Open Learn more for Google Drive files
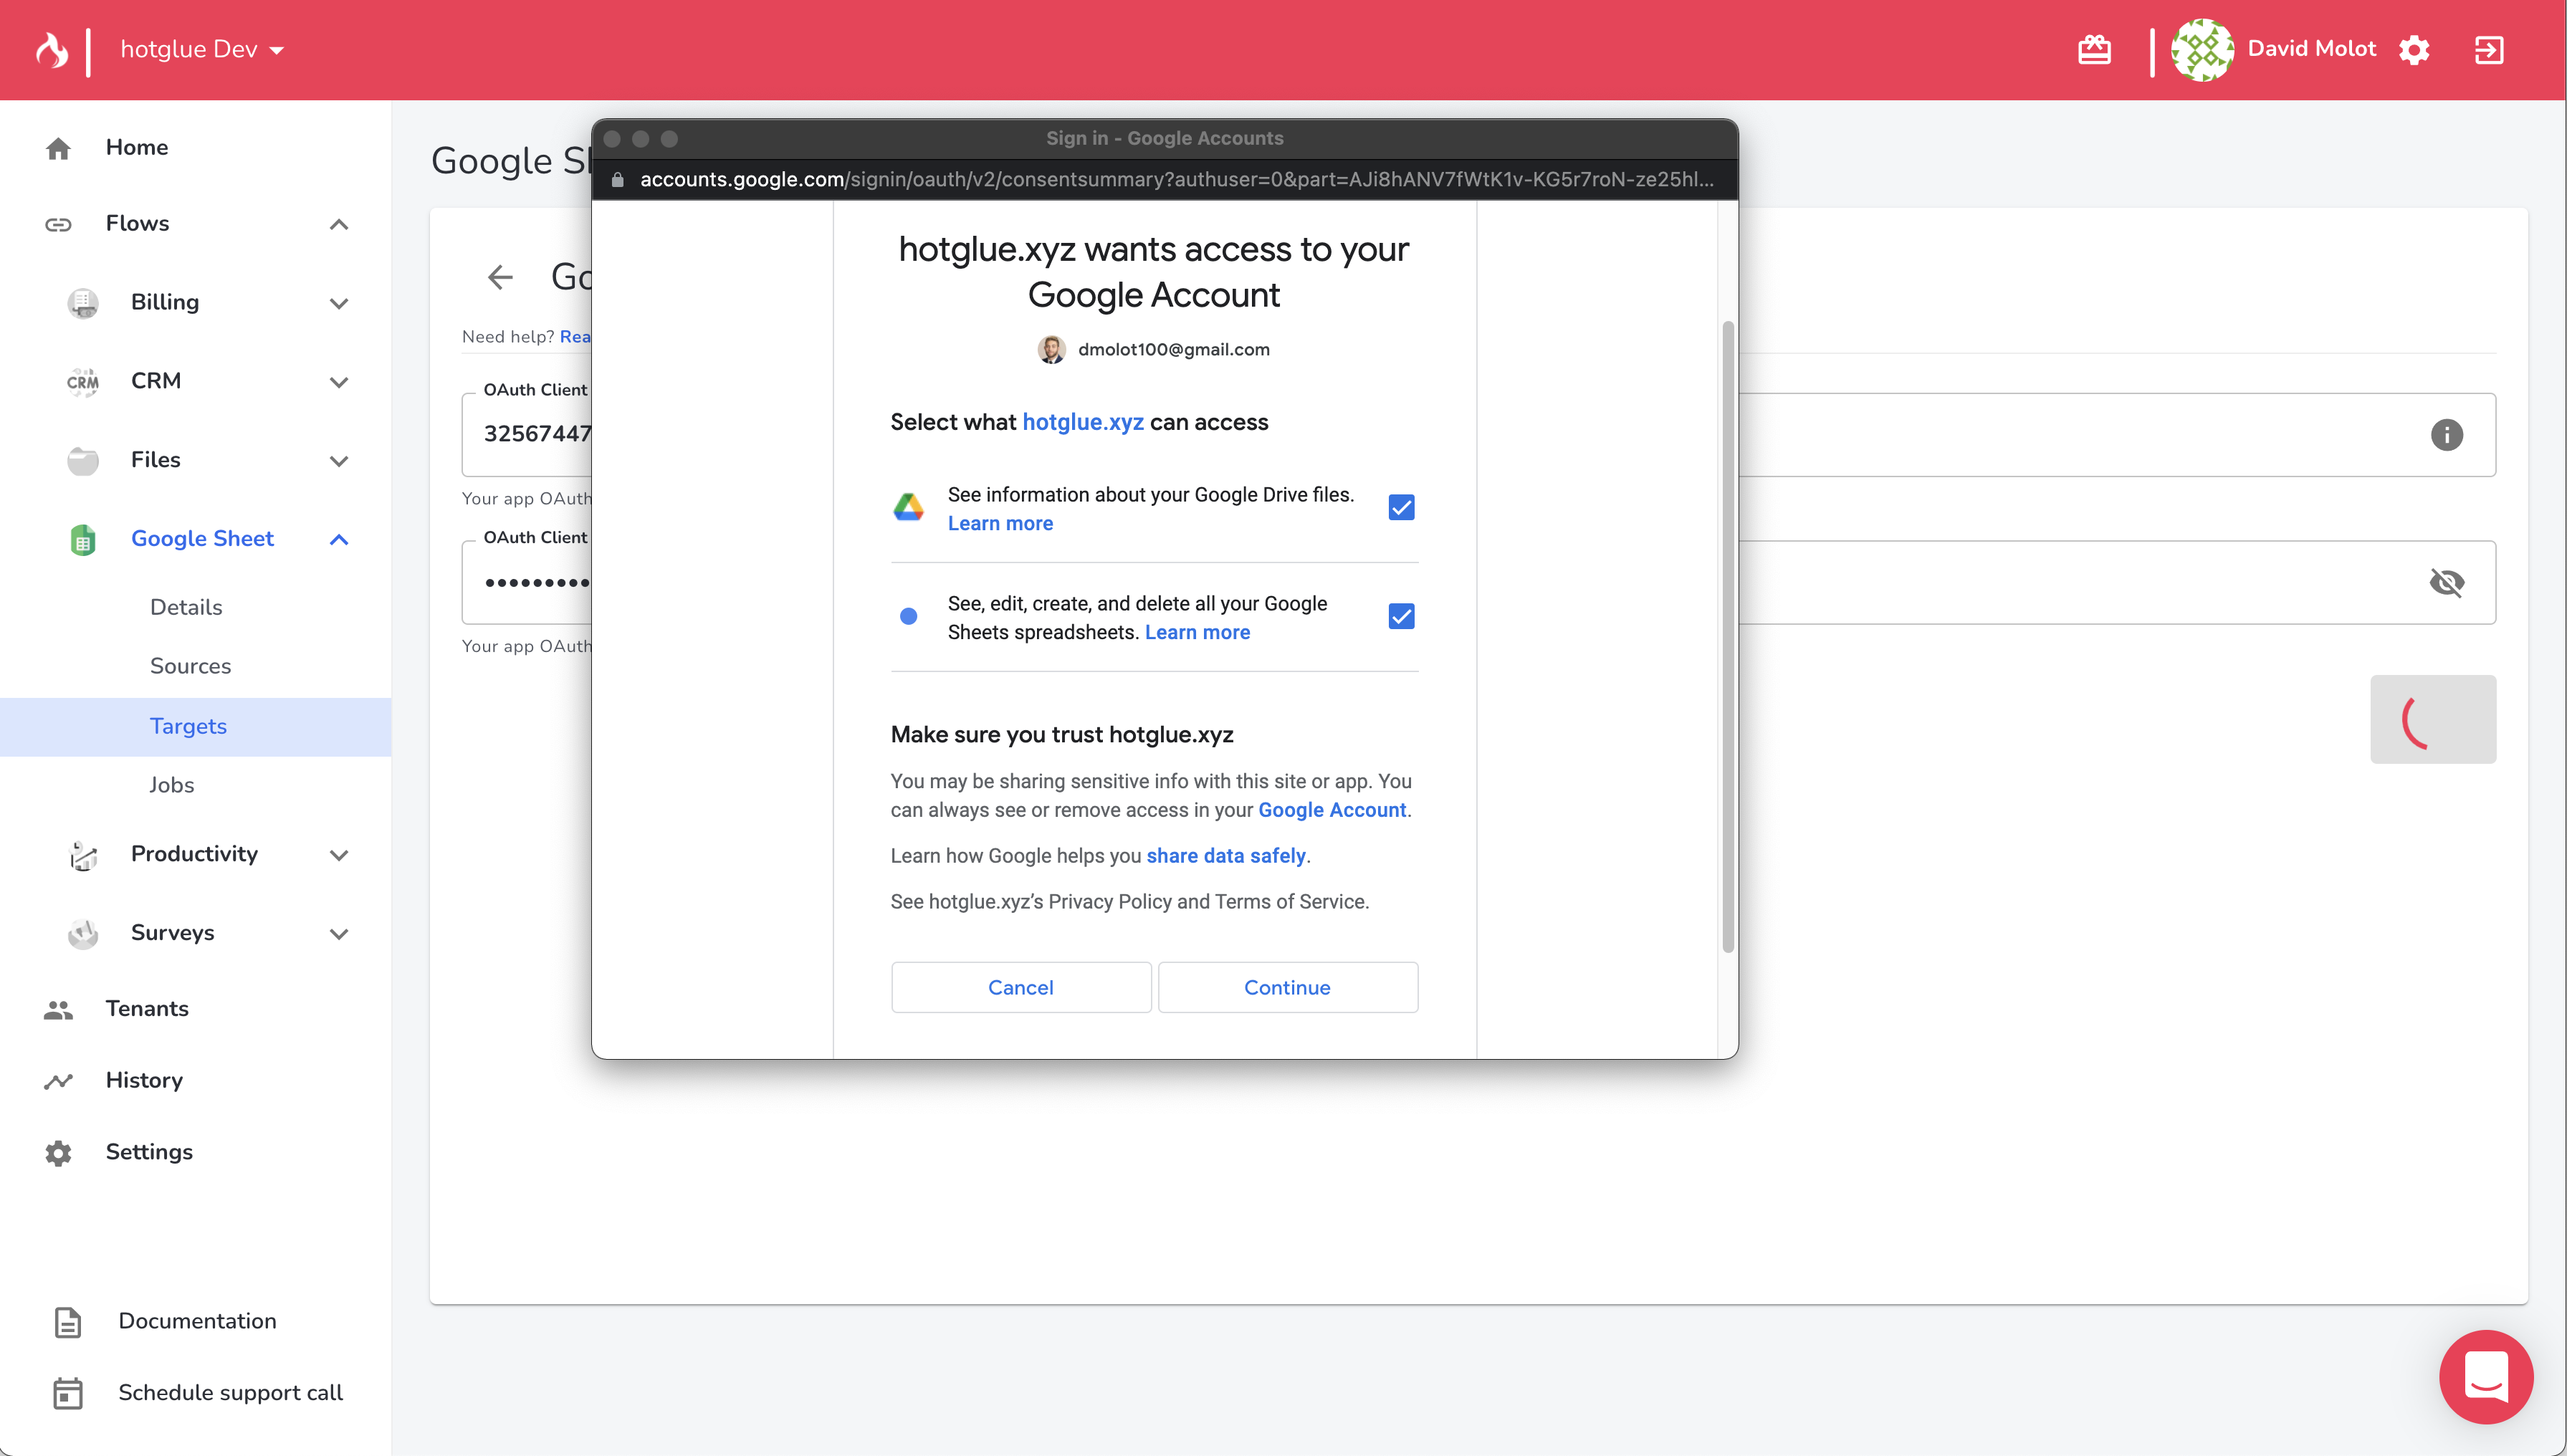Viewport: 2567px width, 1456px height. click(x=1000, y=524)
